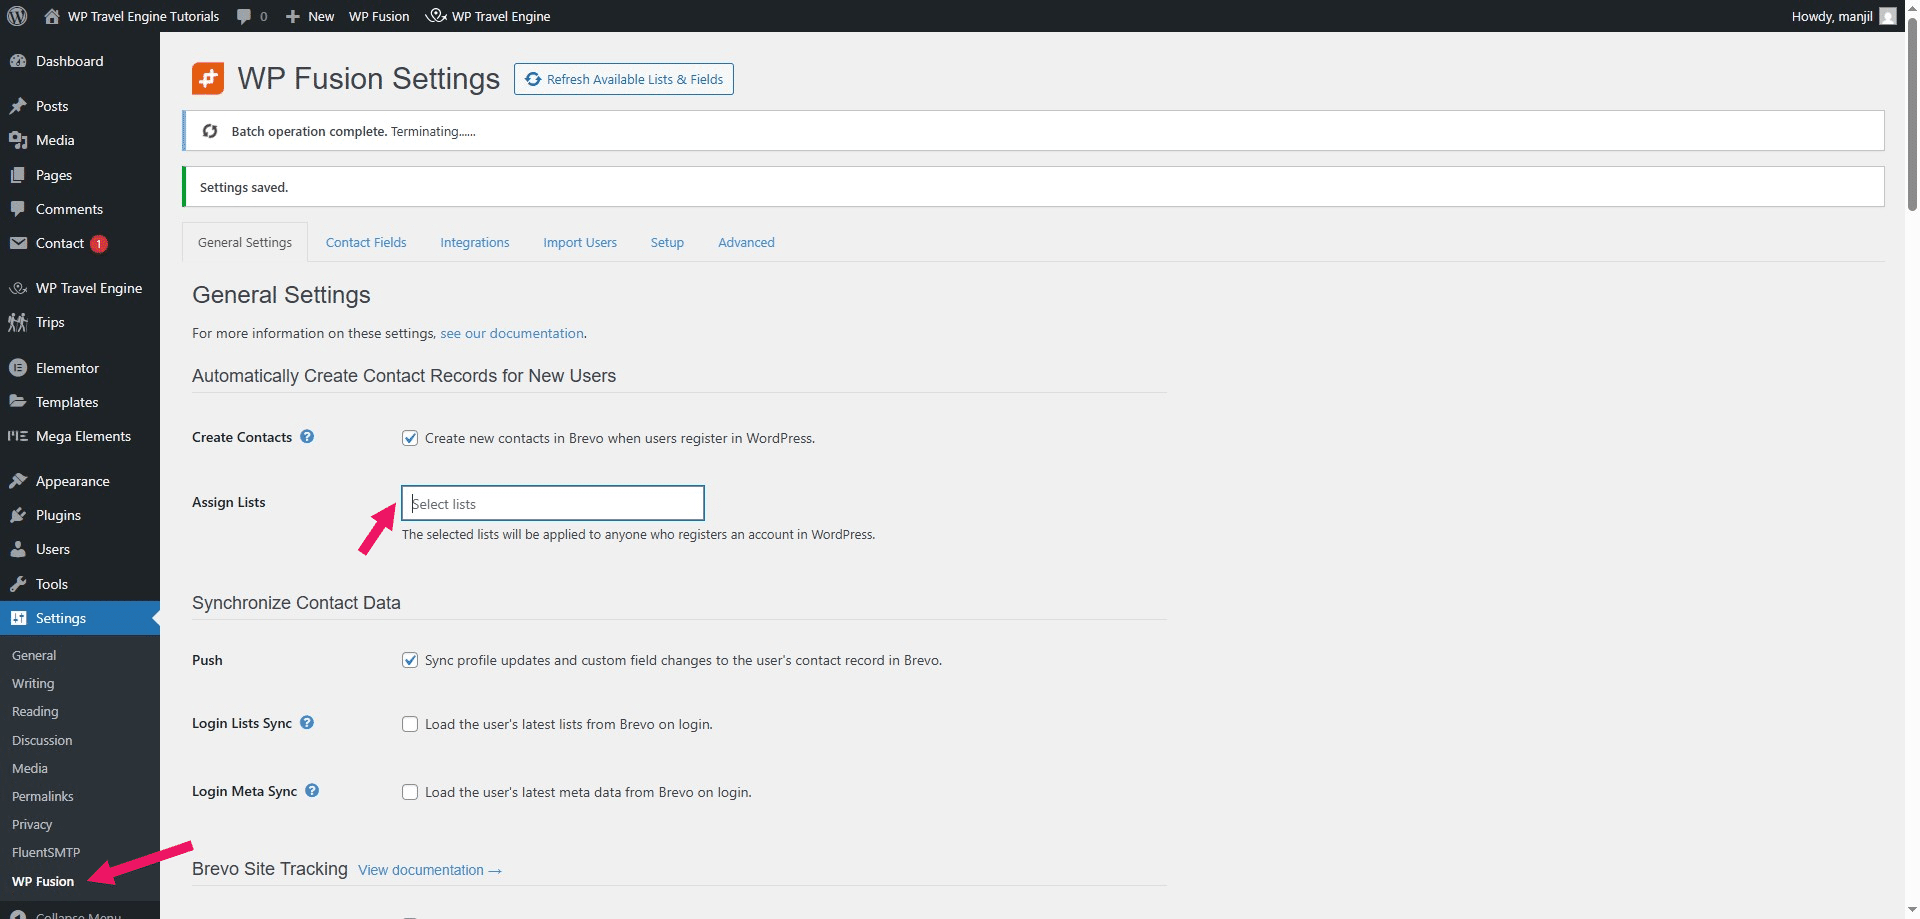Uncheck Create new contacts in Brevo option
Viewport: 1920px width, 919px height.
(x=410, y=437)
